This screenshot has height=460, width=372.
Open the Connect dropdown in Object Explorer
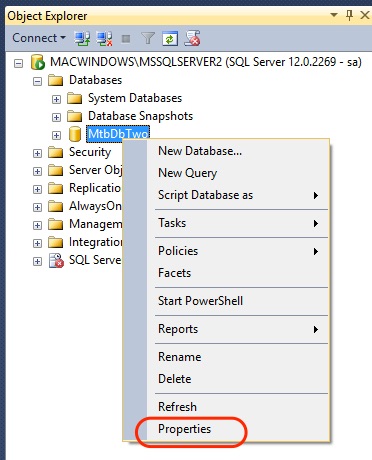pos(38,38)
